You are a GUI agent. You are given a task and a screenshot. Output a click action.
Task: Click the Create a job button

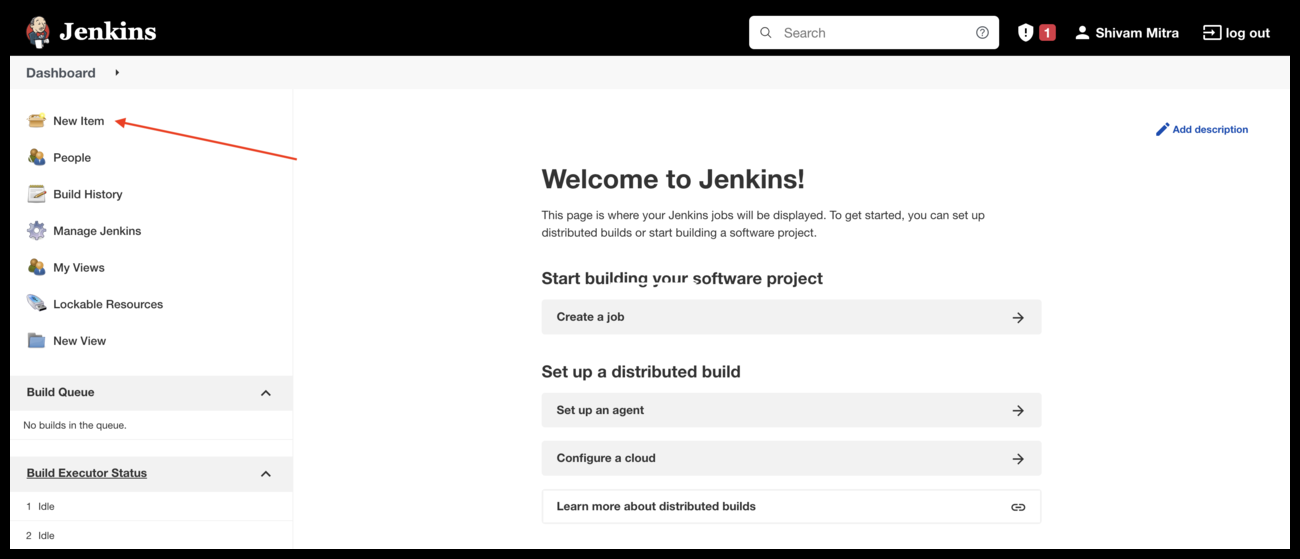click(x=791, y=317)
